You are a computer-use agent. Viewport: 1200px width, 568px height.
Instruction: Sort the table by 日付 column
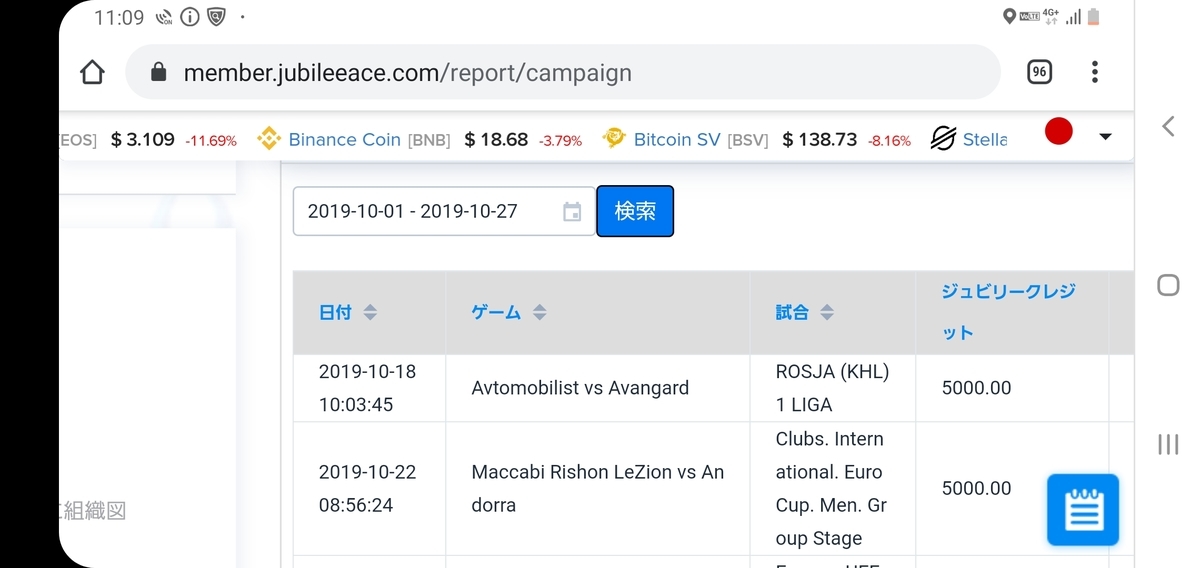coord(370,313)
